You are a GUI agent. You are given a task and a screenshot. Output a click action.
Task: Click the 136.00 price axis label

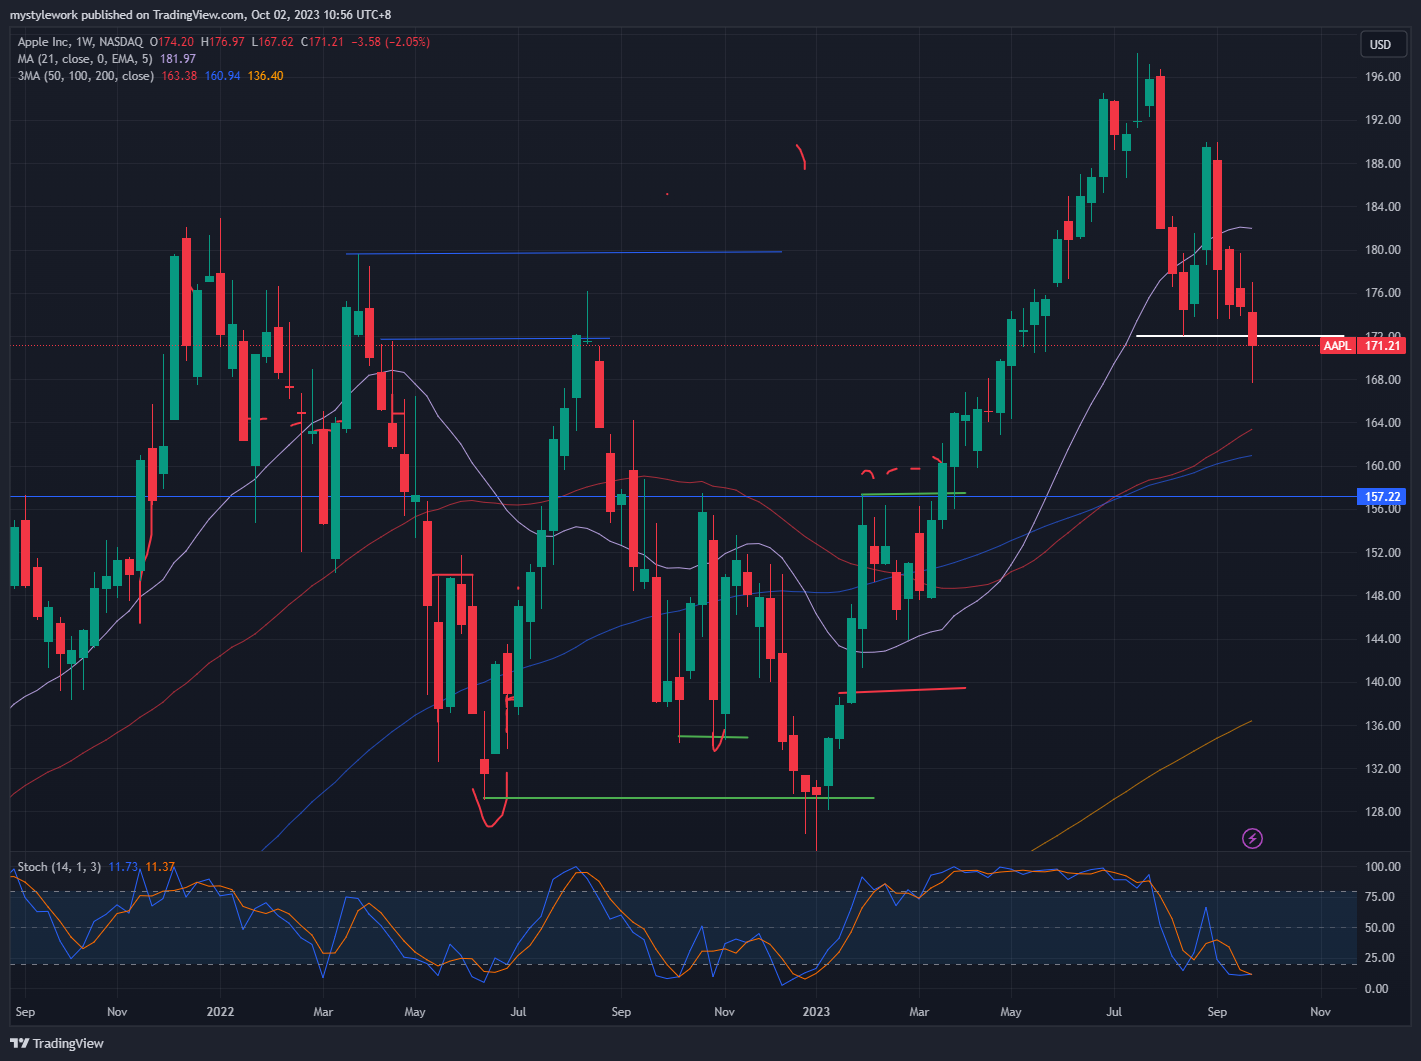pos(1383,726)
